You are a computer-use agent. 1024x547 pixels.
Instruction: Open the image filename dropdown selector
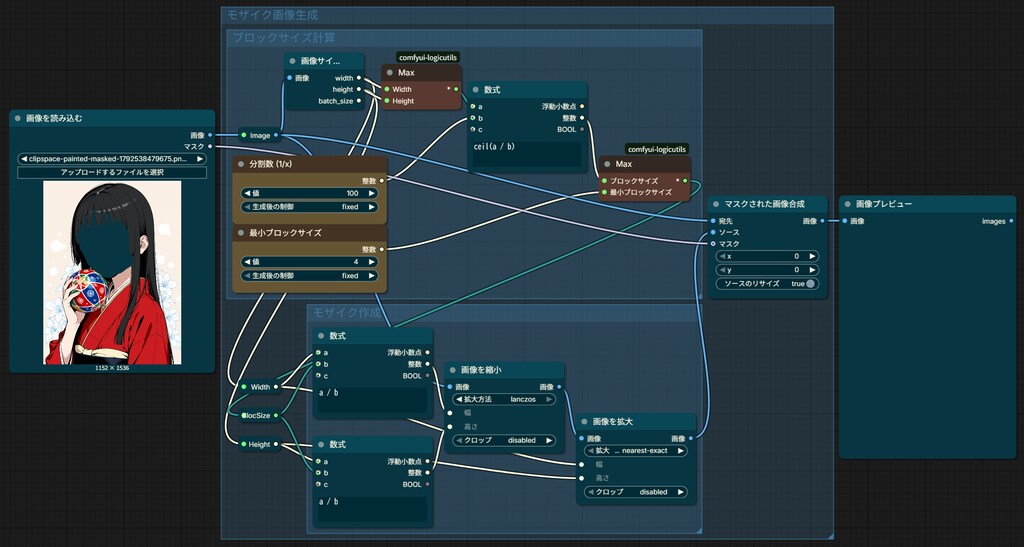(112, 159)
